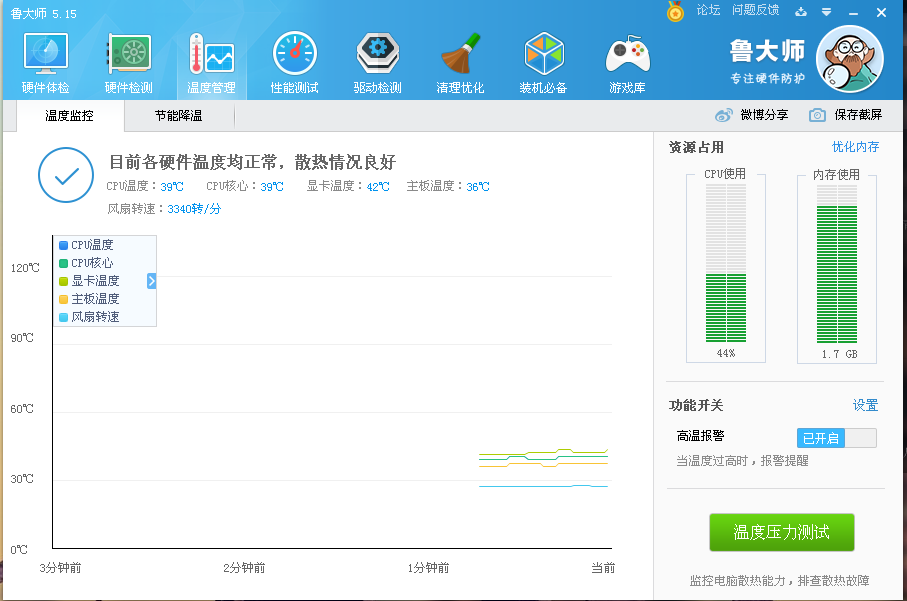This screenshot has width=907, height=601.
Task: Click the 1.7 GB memory value
Action: [839, 354]
